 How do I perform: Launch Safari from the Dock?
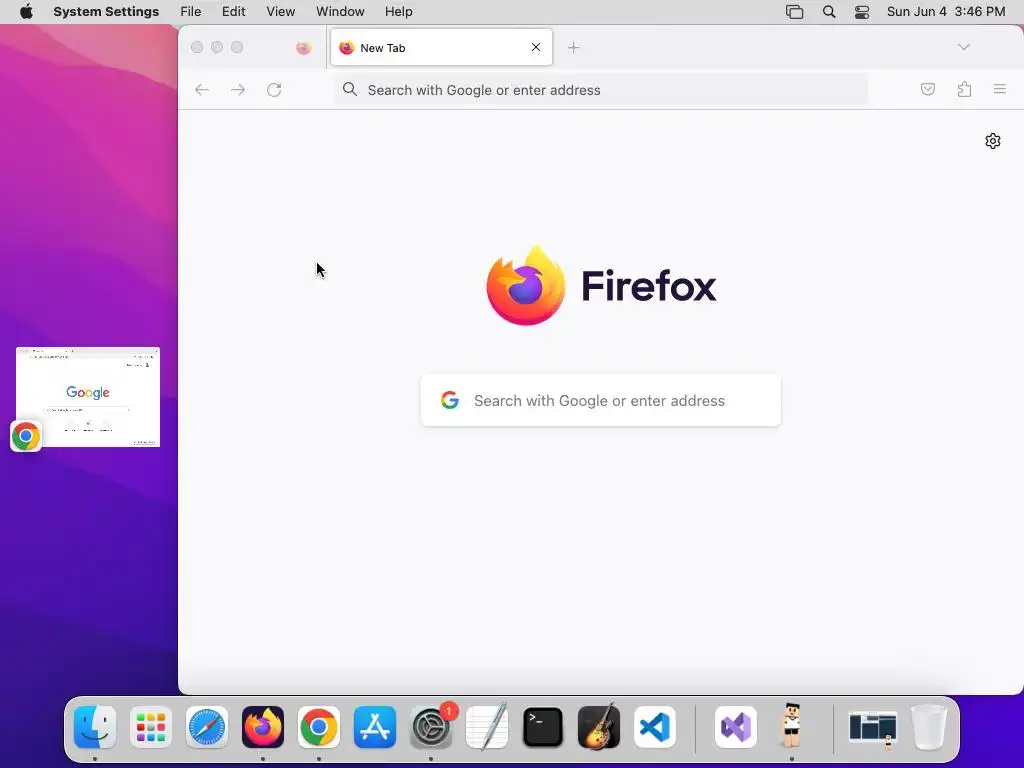[x=207, y=727]
